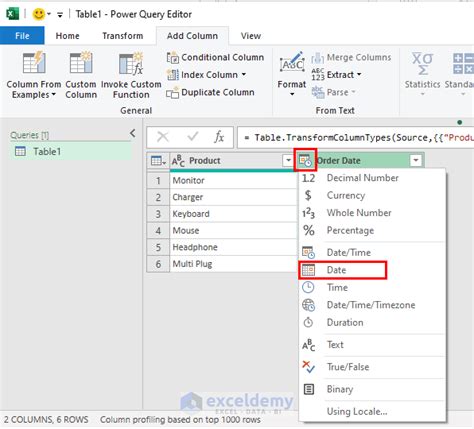Click the column profiling status text
The image size is (474, 429).
click(x=180, y=419)
